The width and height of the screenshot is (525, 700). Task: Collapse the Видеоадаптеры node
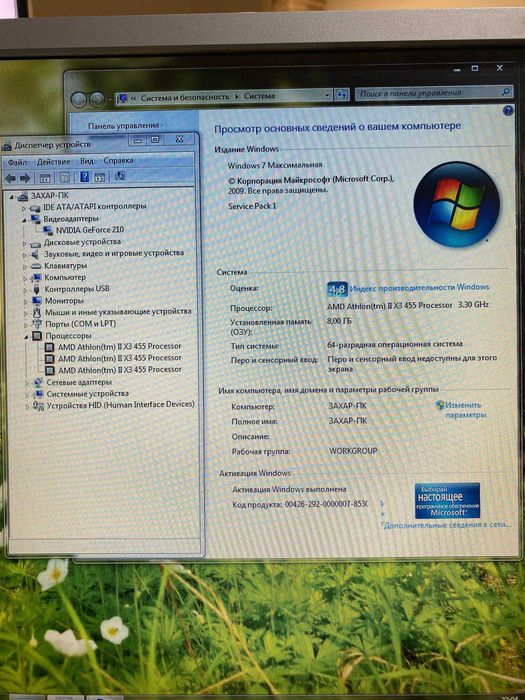[x=24, y=220]
